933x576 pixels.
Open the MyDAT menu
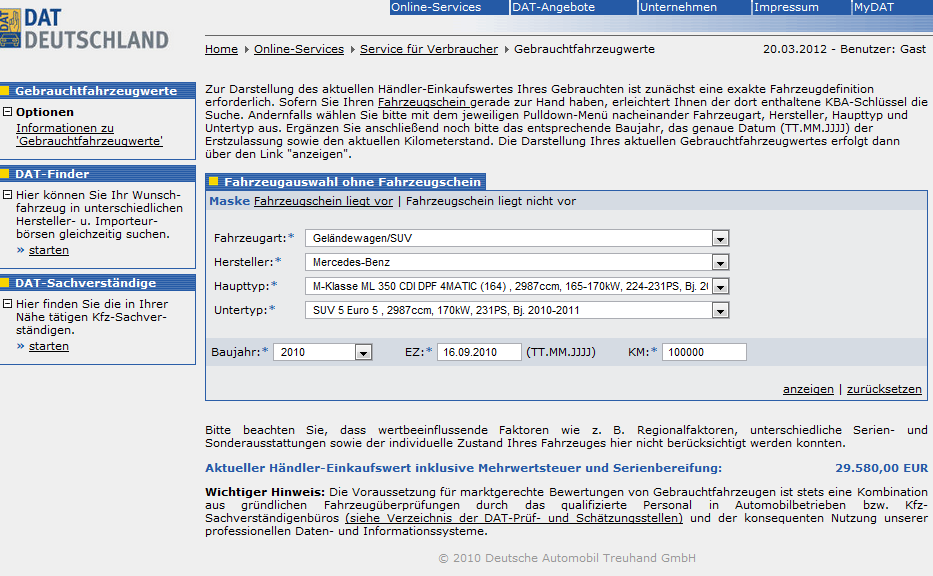(892, 7)
